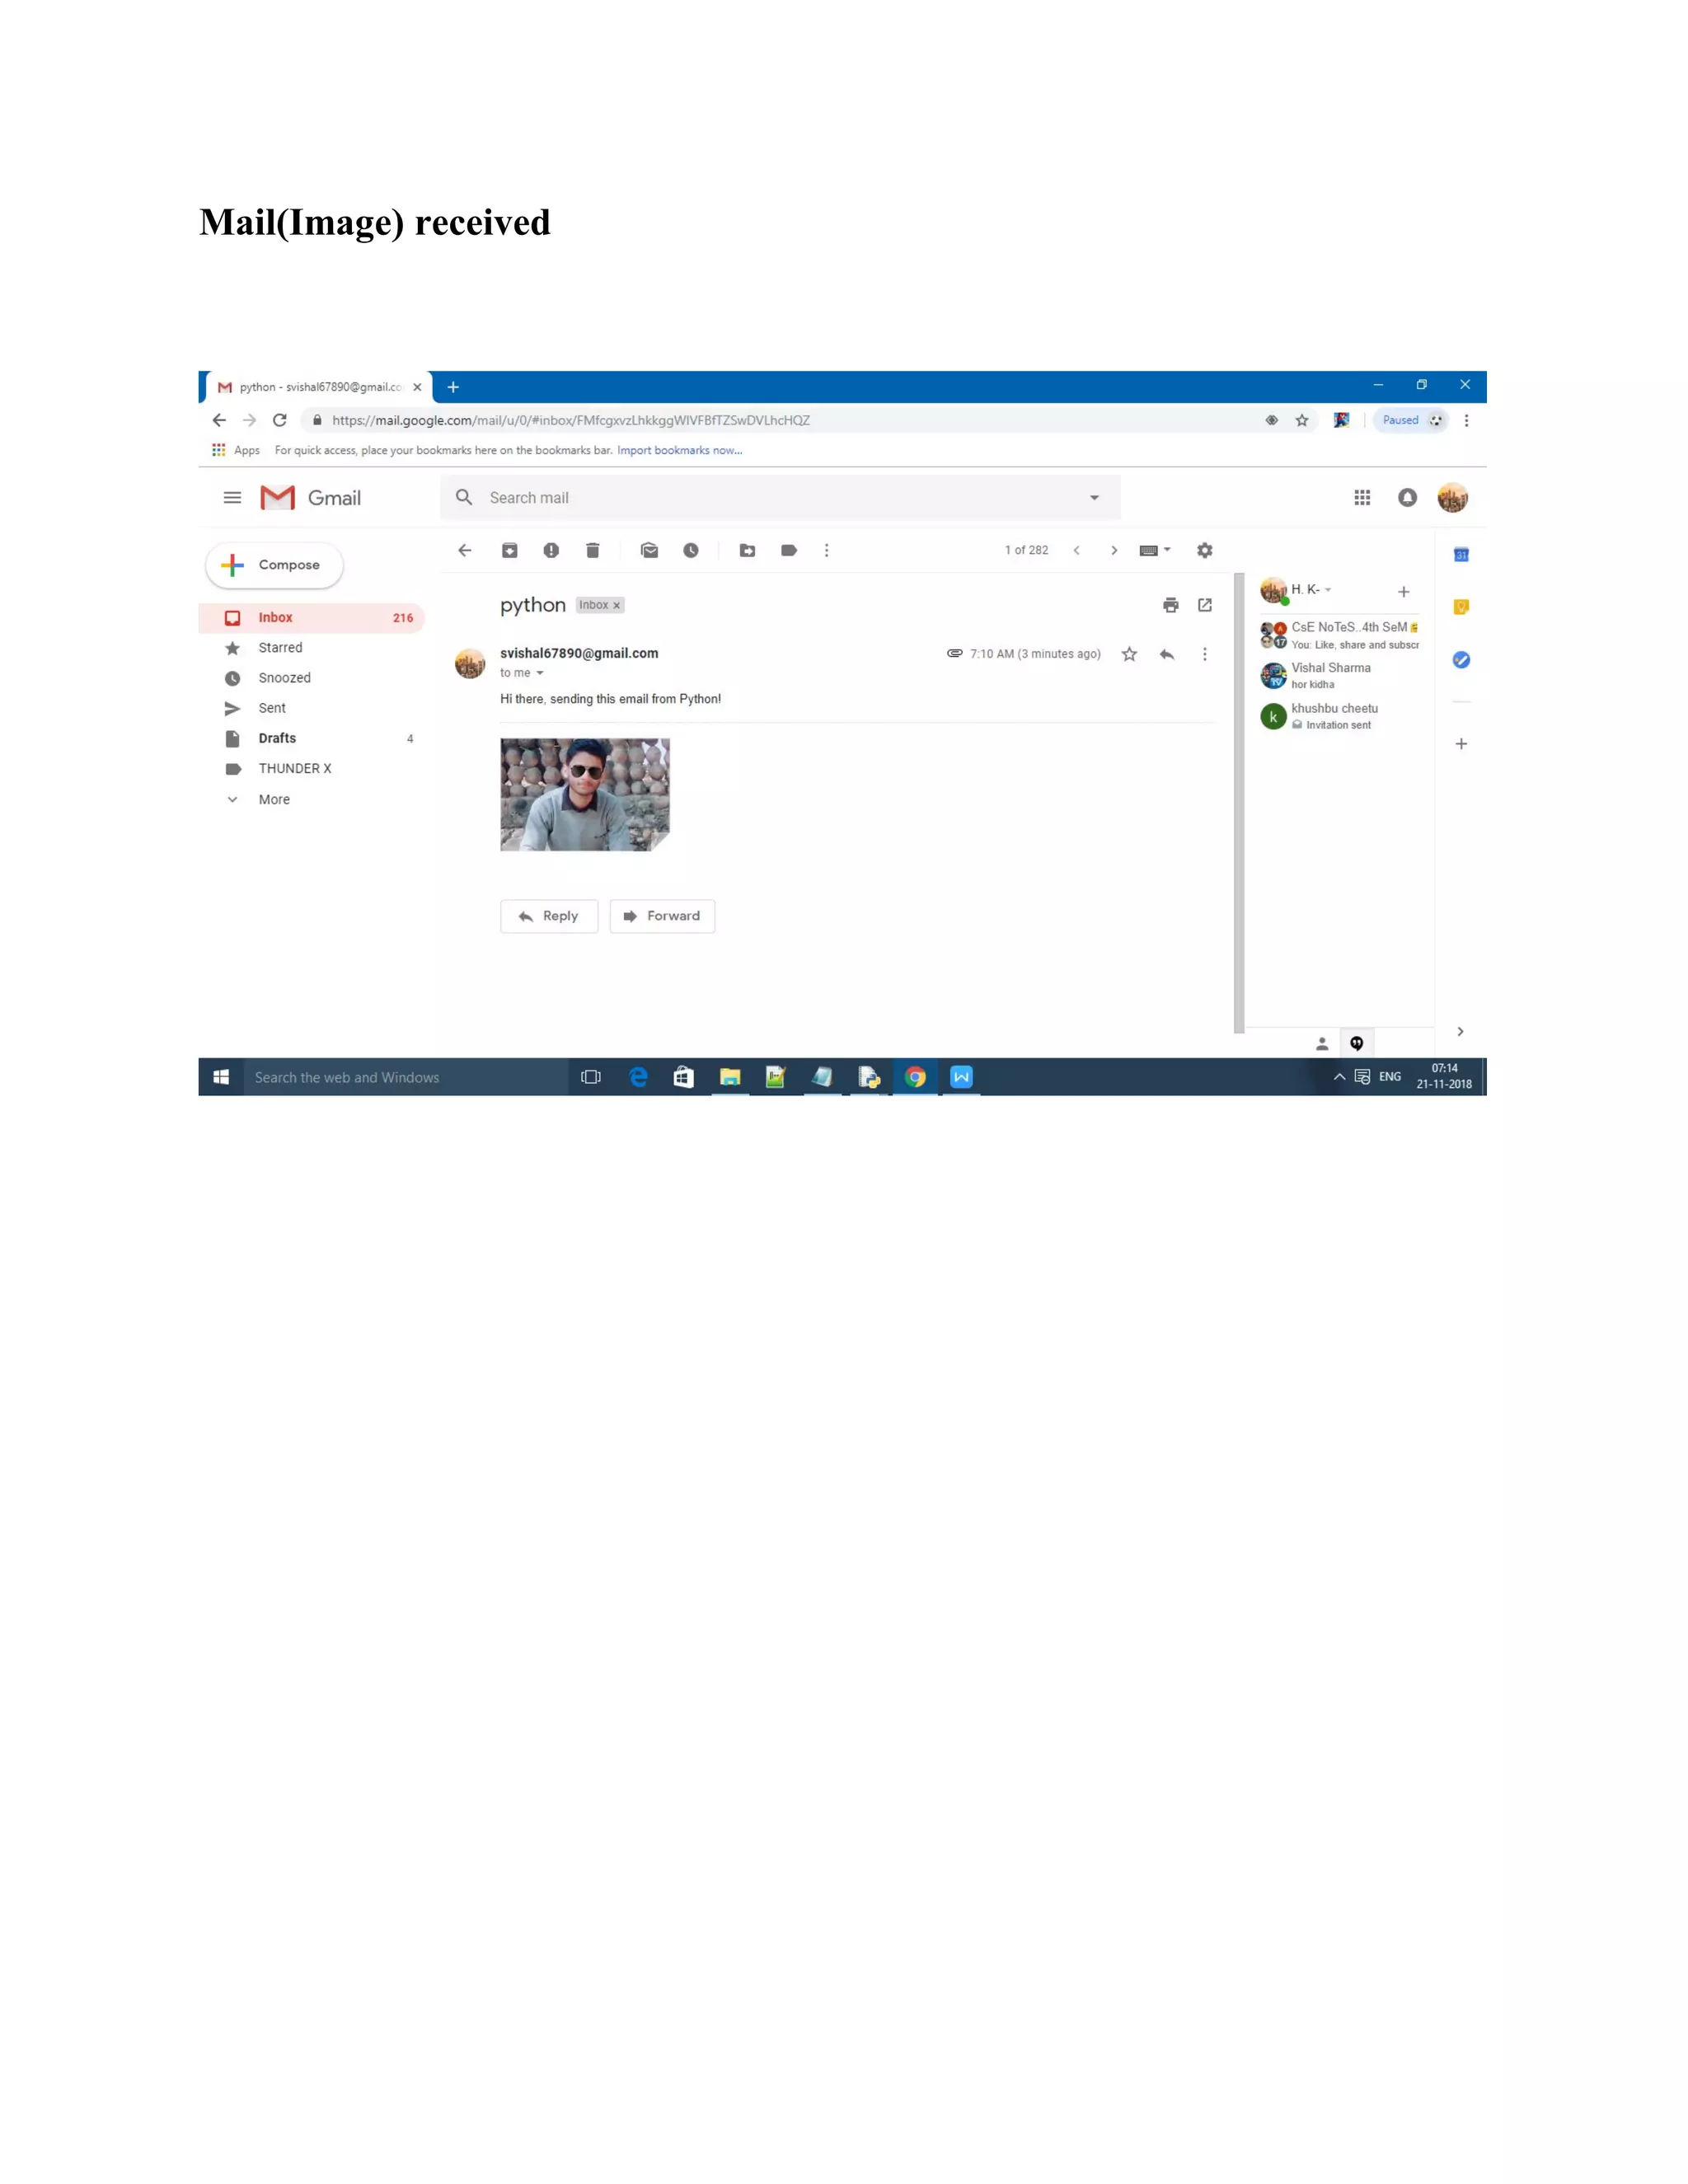This screenshot has height=2184, width=1688.
Task: Go to the older email arrow
Action: tap(1114, 550)
